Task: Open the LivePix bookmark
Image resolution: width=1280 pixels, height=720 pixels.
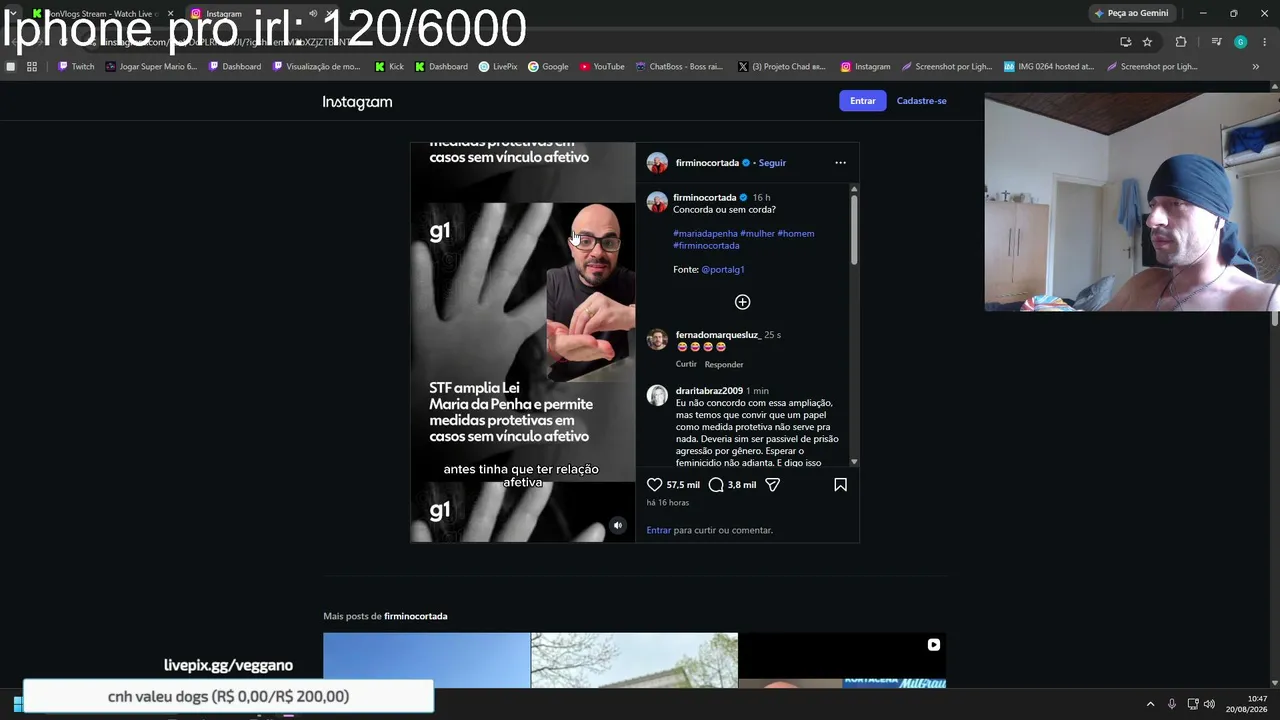Action: [498, 67]
